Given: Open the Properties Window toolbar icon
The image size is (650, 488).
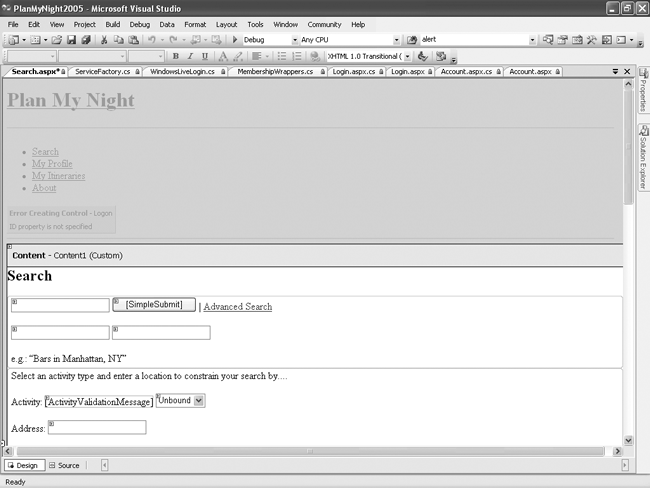Looking at the screenshot, I should 563,40.
